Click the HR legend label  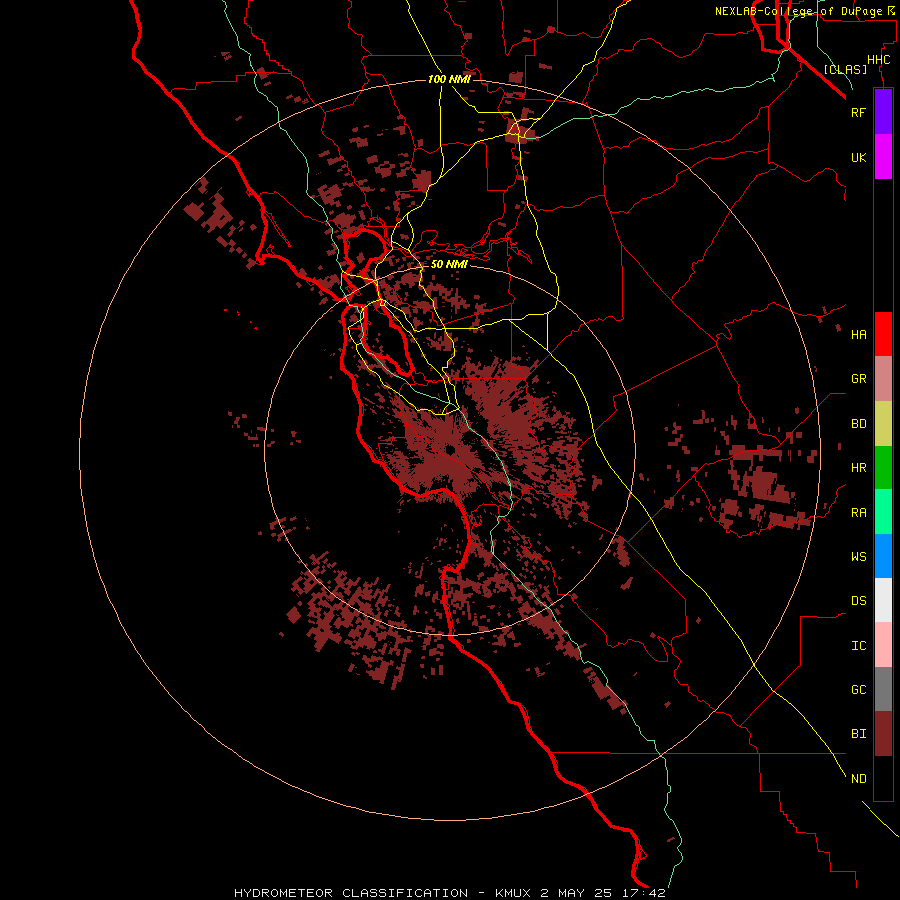pos(859,468)
